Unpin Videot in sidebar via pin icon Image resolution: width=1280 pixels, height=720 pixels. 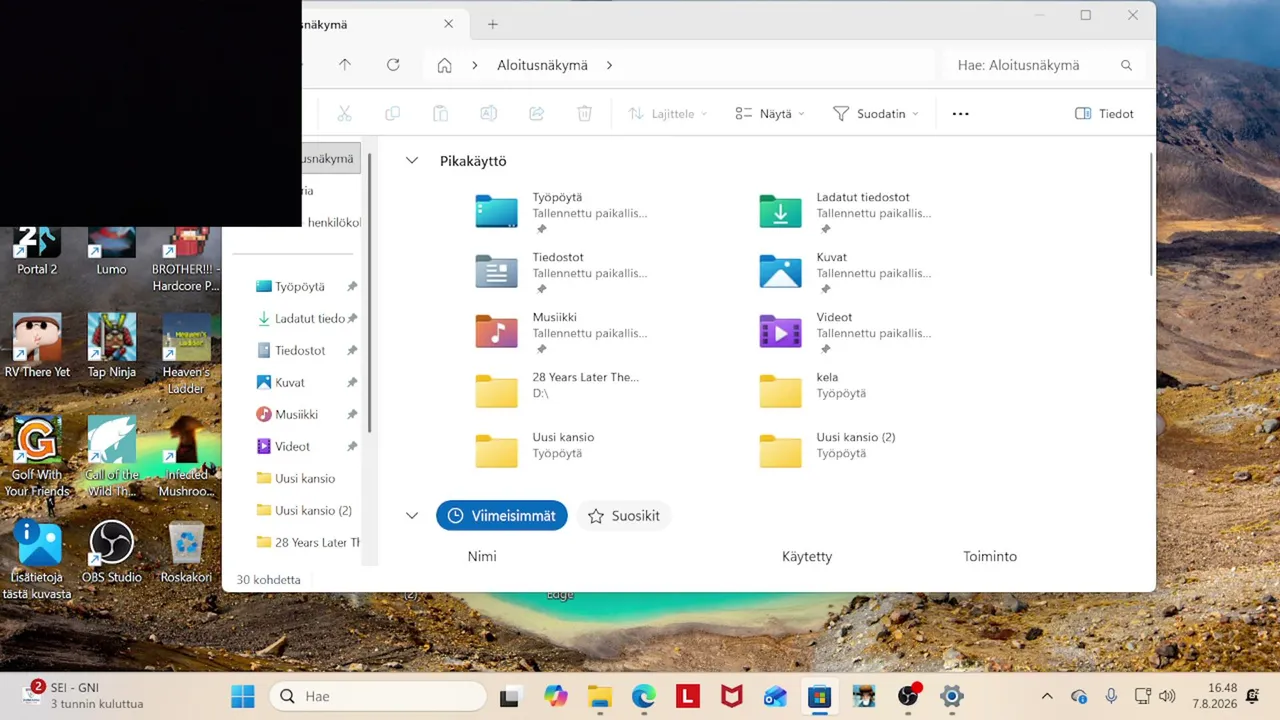[352, 446]
